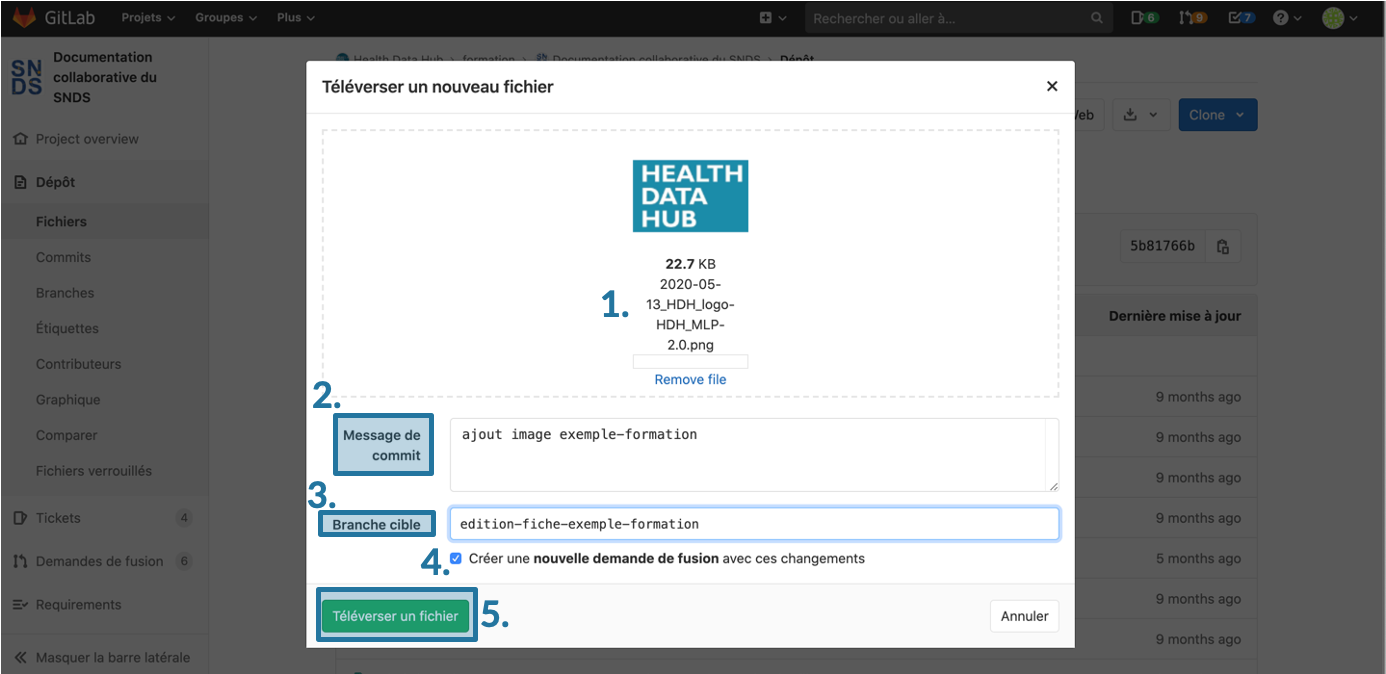Viewport: 1386px width, 674px height.
Task: Click into the commit message text area
Action: (754, 455)
